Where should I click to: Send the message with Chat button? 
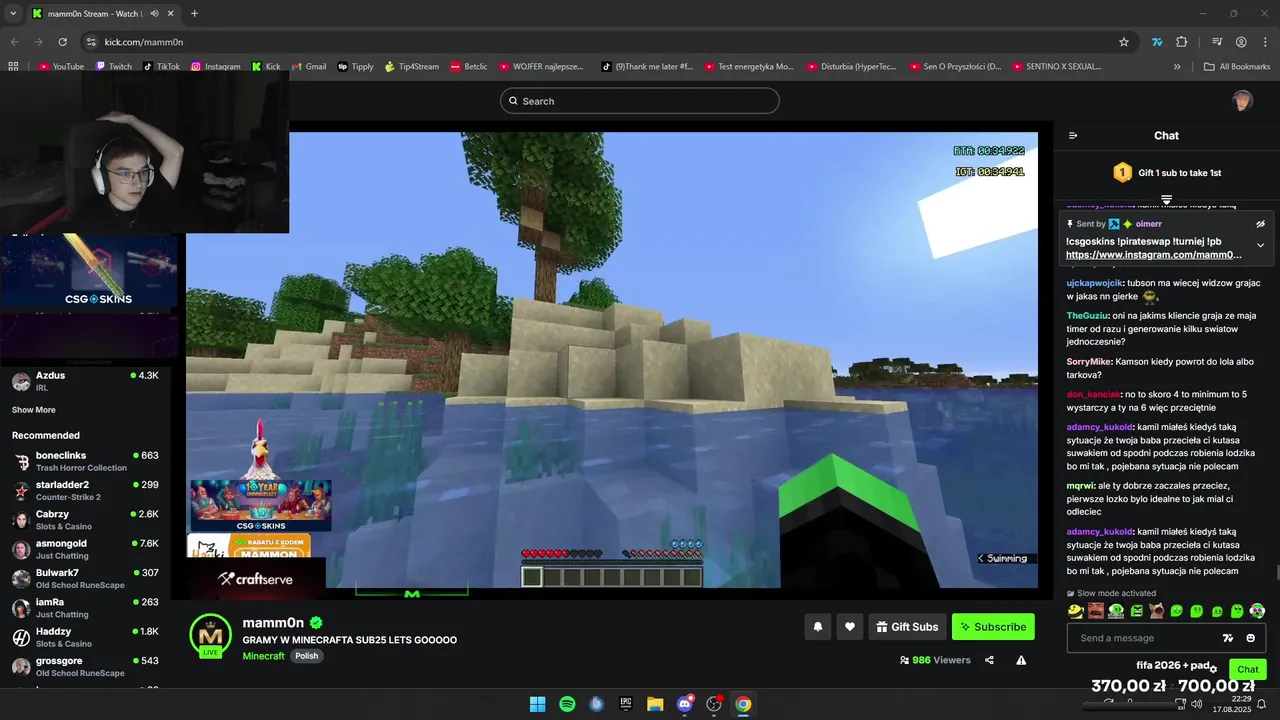coord(1248,669)
